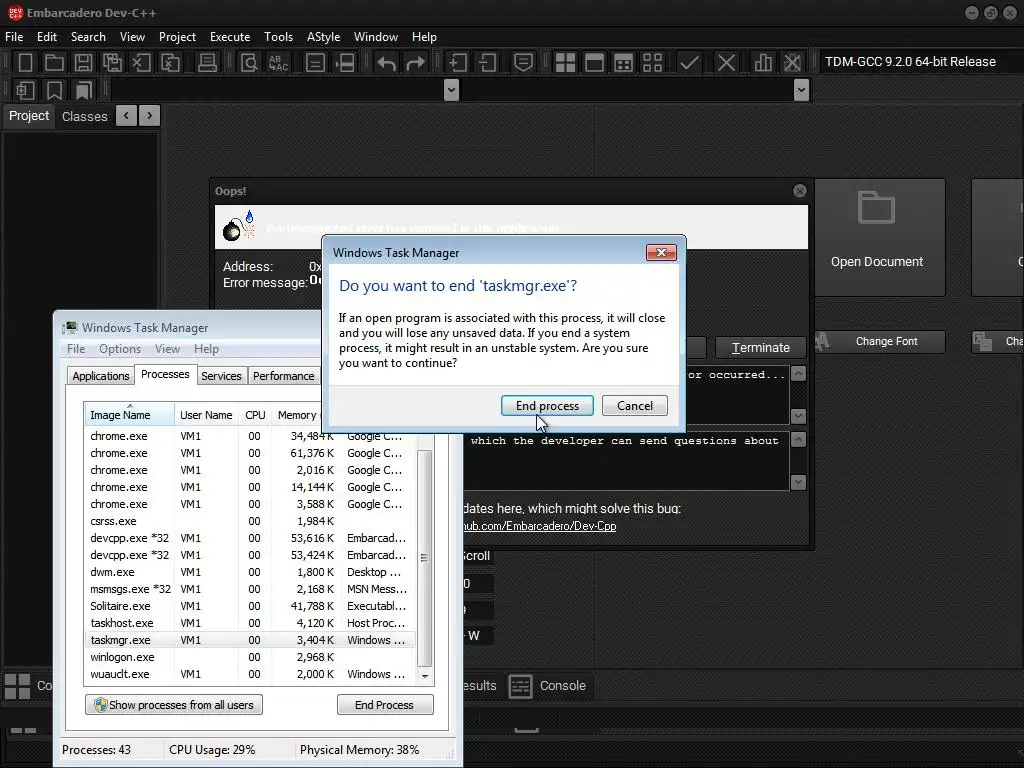Sort processes by CPU column header

pos(255,415)
